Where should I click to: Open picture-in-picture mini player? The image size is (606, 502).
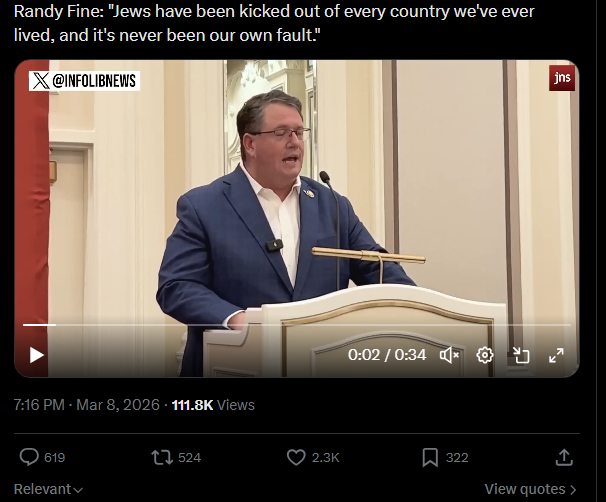(521, 355)
